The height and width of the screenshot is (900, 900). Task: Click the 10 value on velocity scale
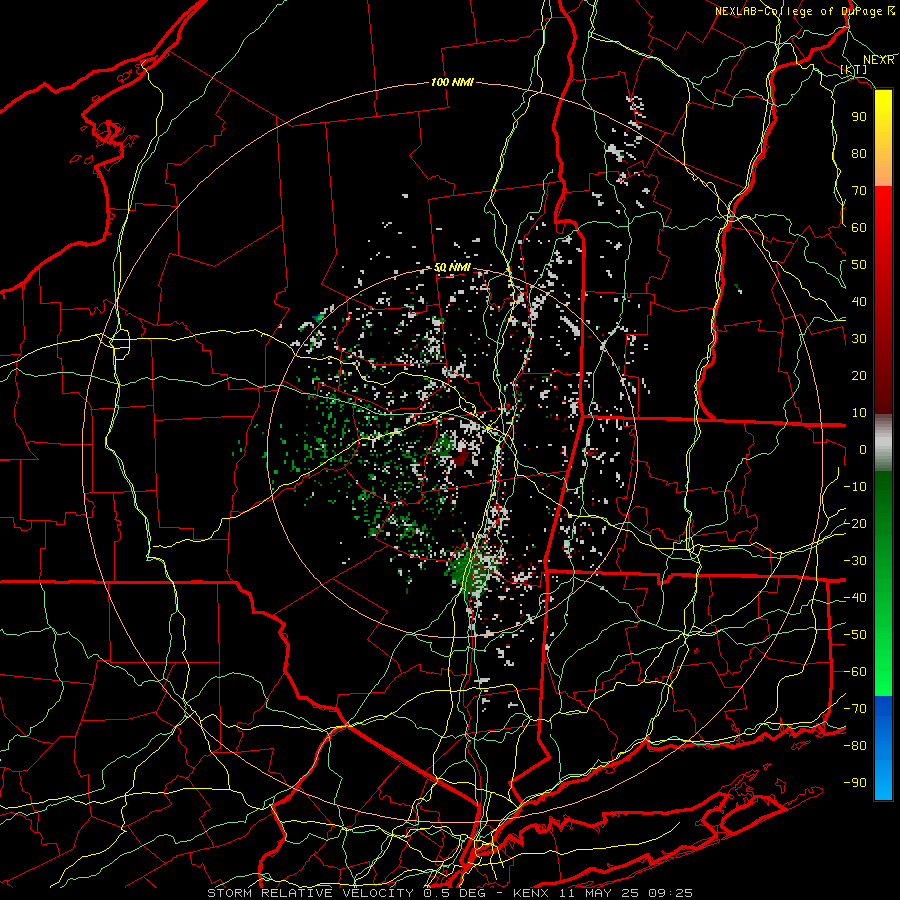[x=859, y=413]
